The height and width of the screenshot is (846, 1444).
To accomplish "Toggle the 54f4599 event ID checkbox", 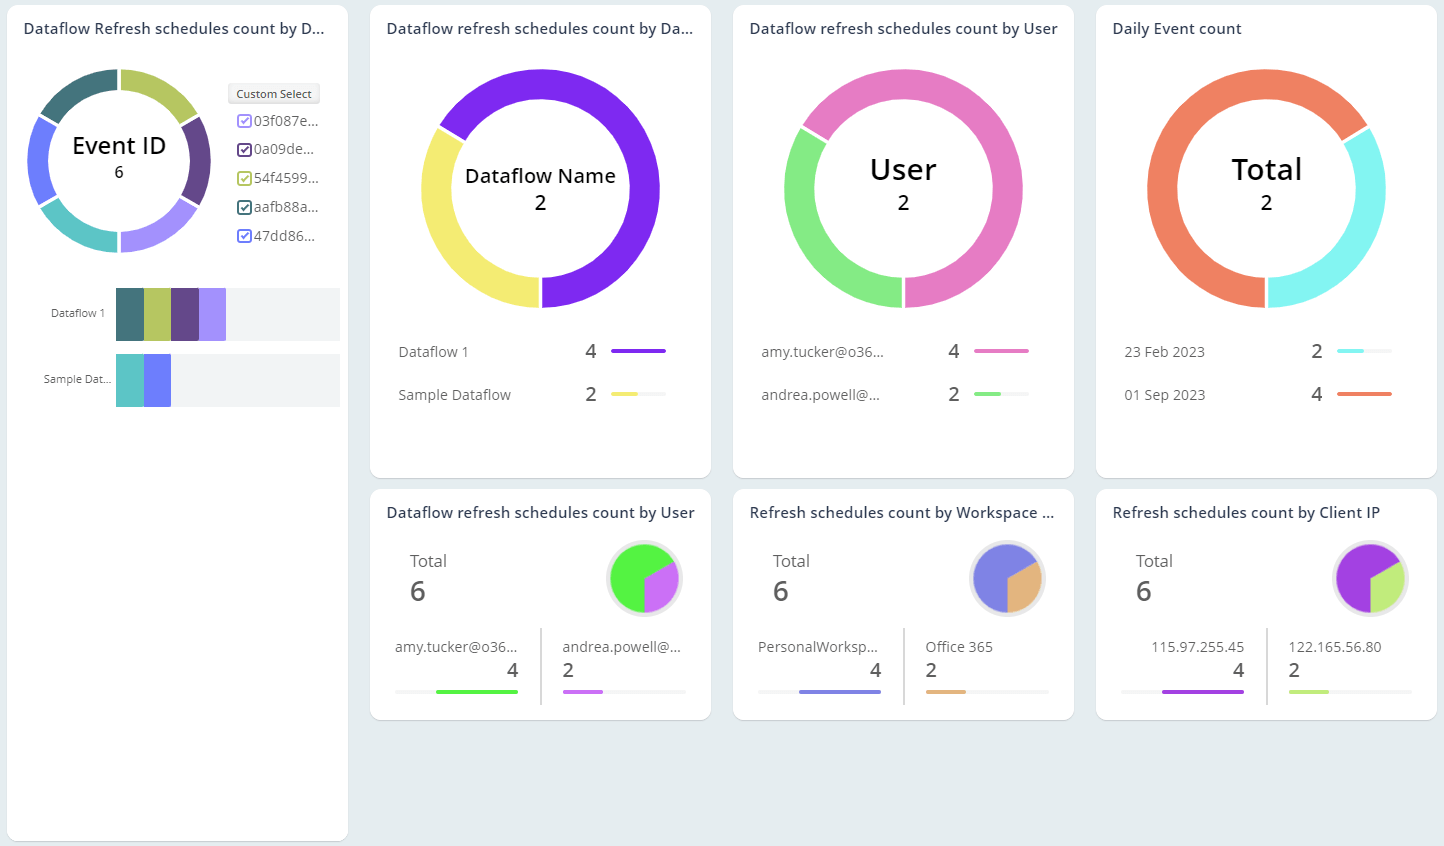I will pyautogui.click(x=243, y=178).
